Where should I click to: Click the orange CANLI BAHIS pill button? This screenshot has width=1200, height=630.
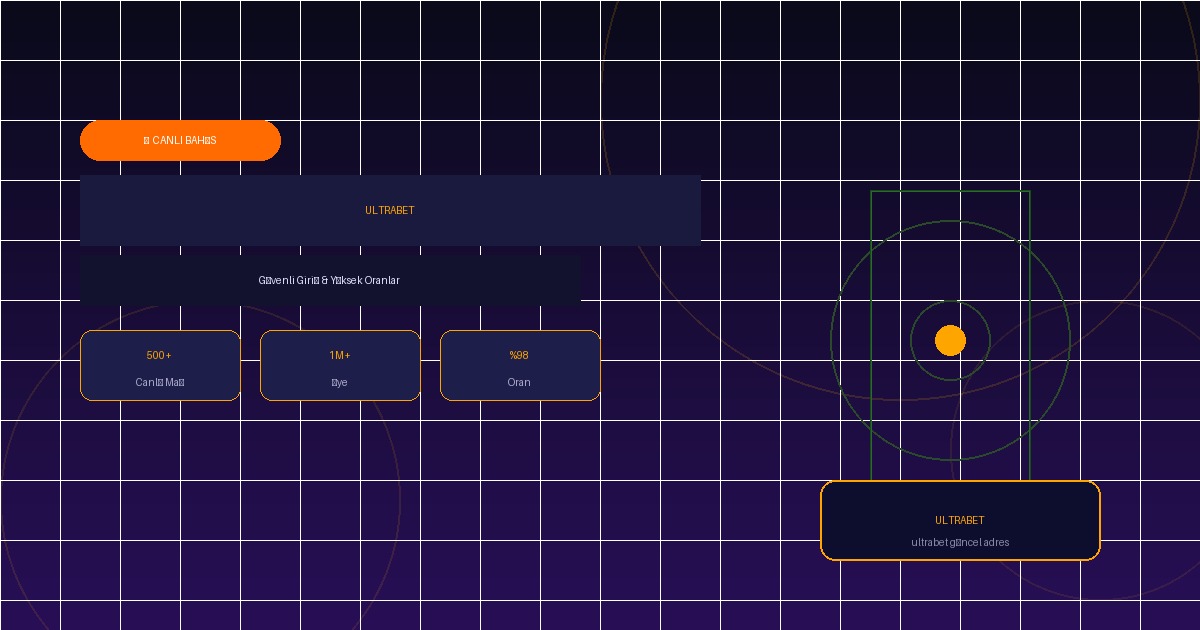tap(180, 140)
